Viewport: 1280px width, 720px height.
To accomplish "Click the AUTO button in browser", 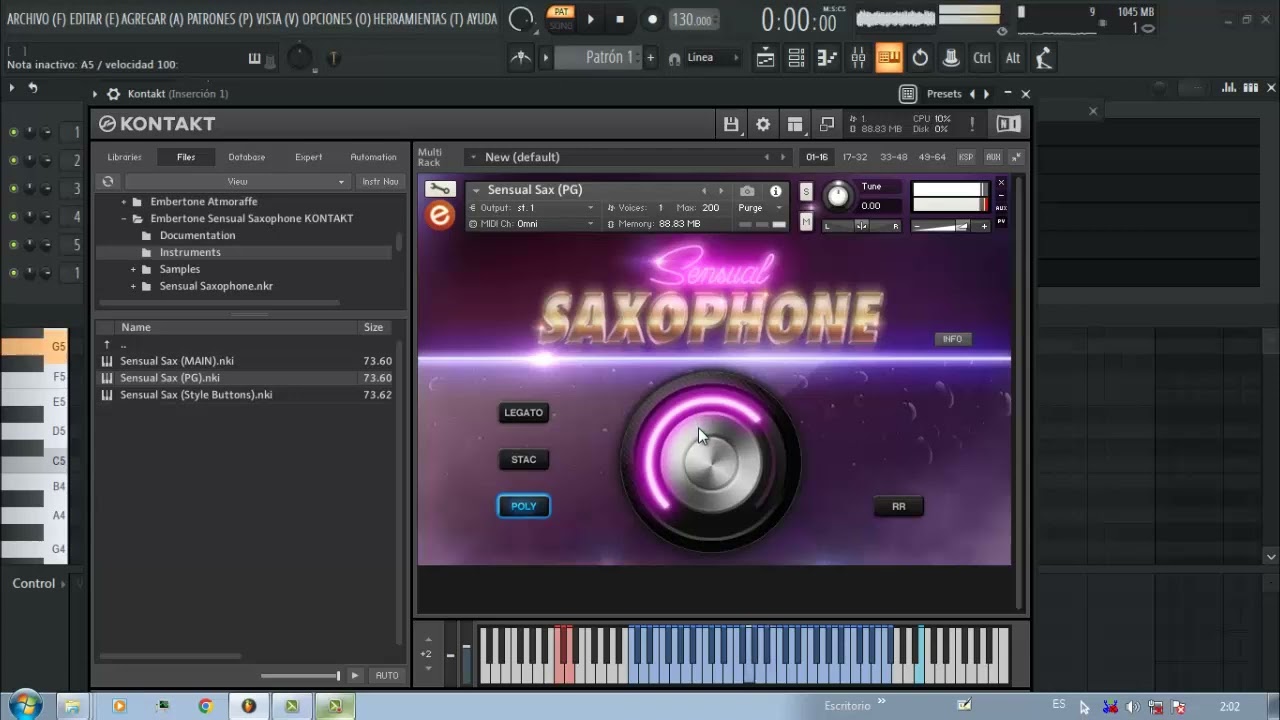I will click(387, 676).
